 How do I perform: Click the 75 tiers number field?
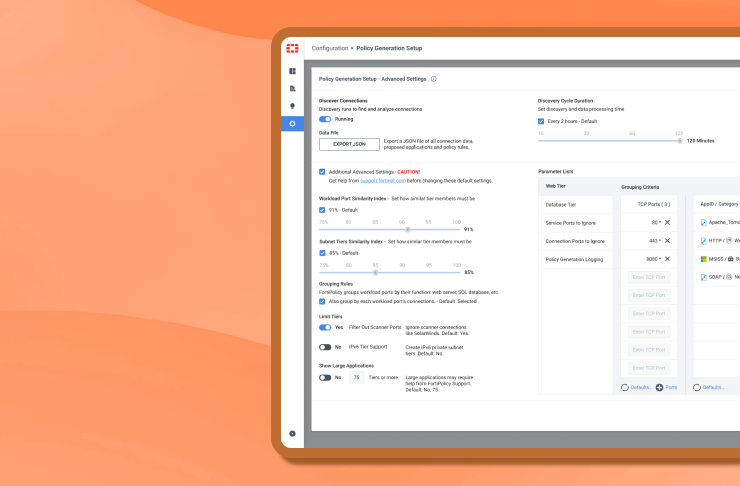point(356,377)
